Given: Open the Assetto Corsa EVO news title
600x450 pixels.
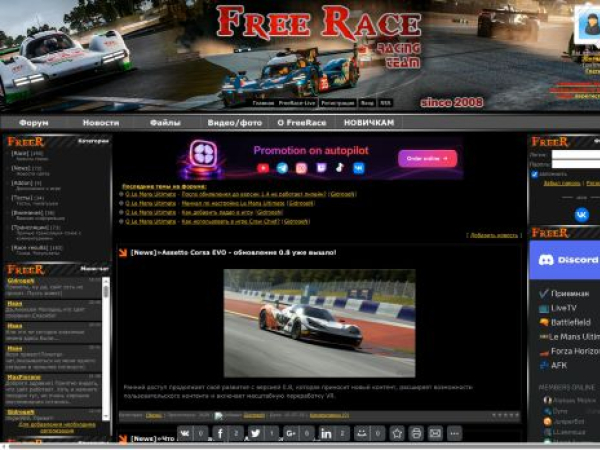Looking at the screenshot, I should [x=233, y=253].
